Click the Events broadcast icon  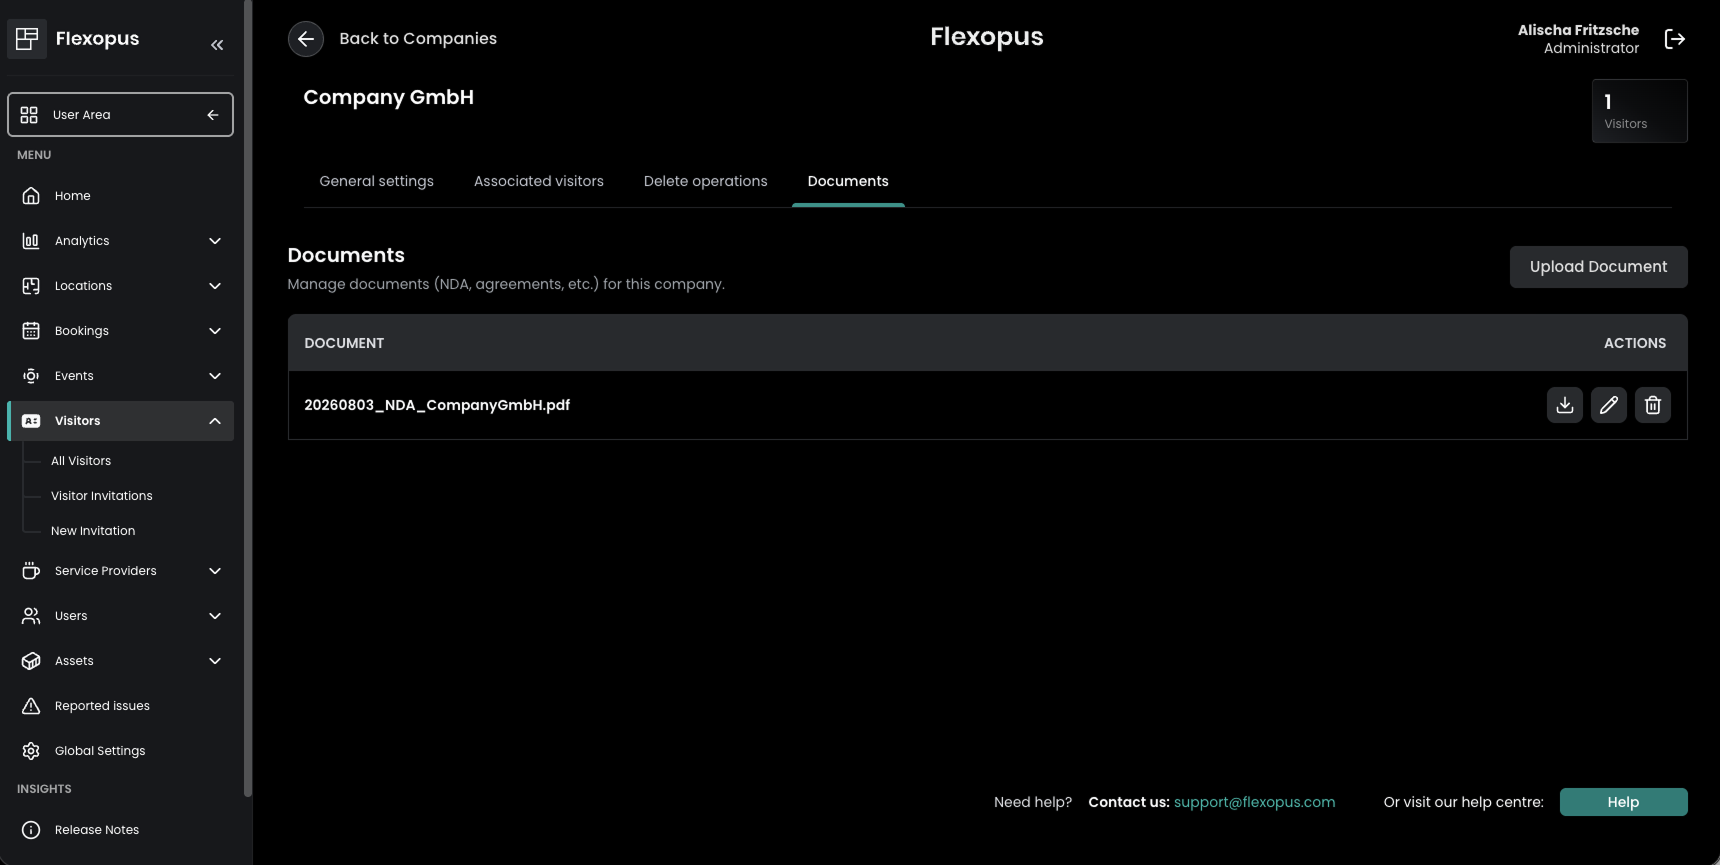pos(31,376)
